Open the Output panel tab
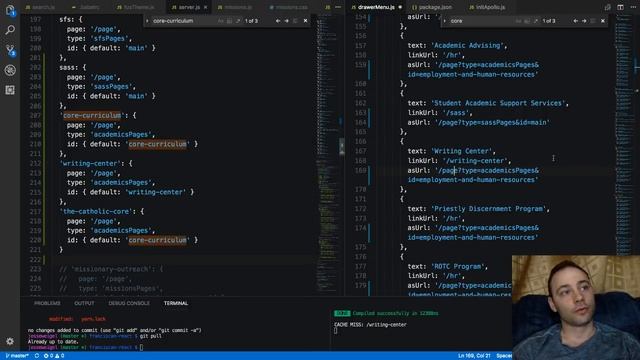This screenshot has width=640, height=360. click(x=84, y=303)
